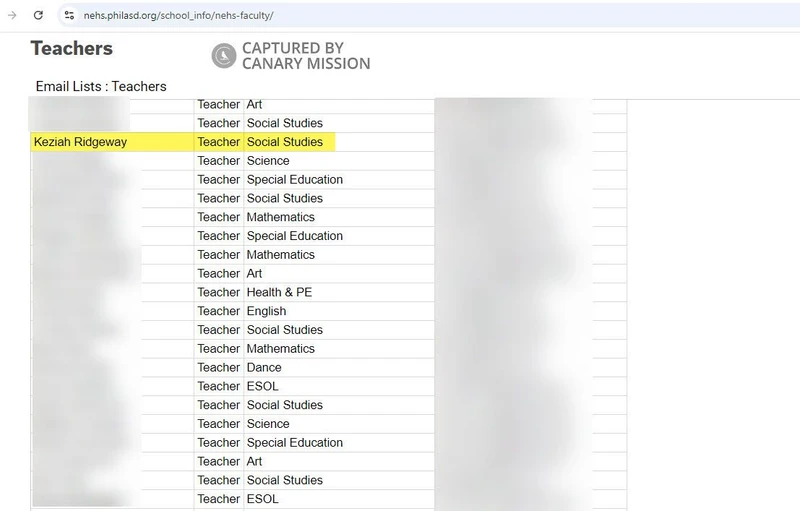The width and height of the screenshot is (800, 511).
Task: Click the browser forward arrow
Action: pyautogui.click(x=12, y=16)
